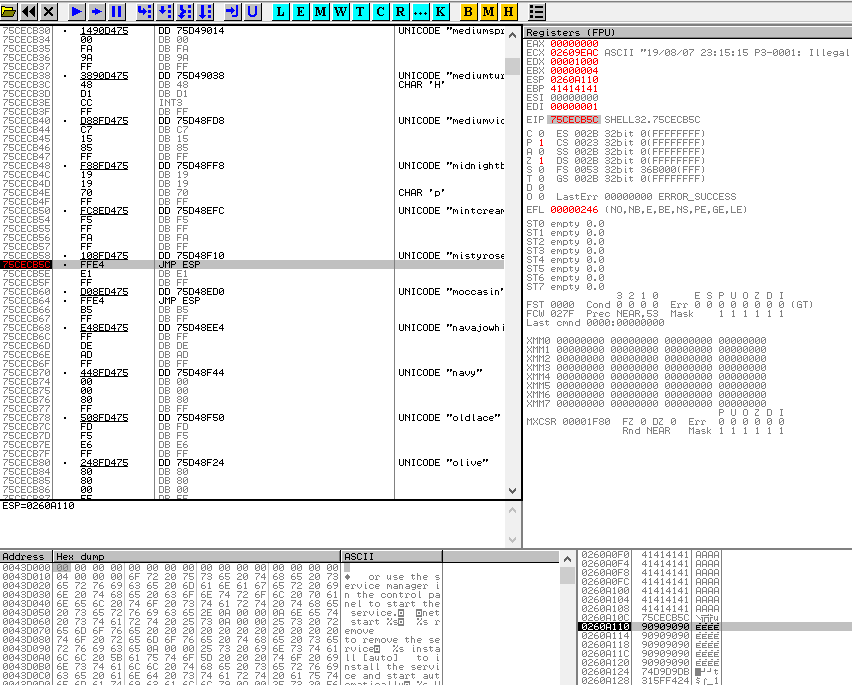Execute till user code (U icon)
The image size is (852, 685).
253,11
